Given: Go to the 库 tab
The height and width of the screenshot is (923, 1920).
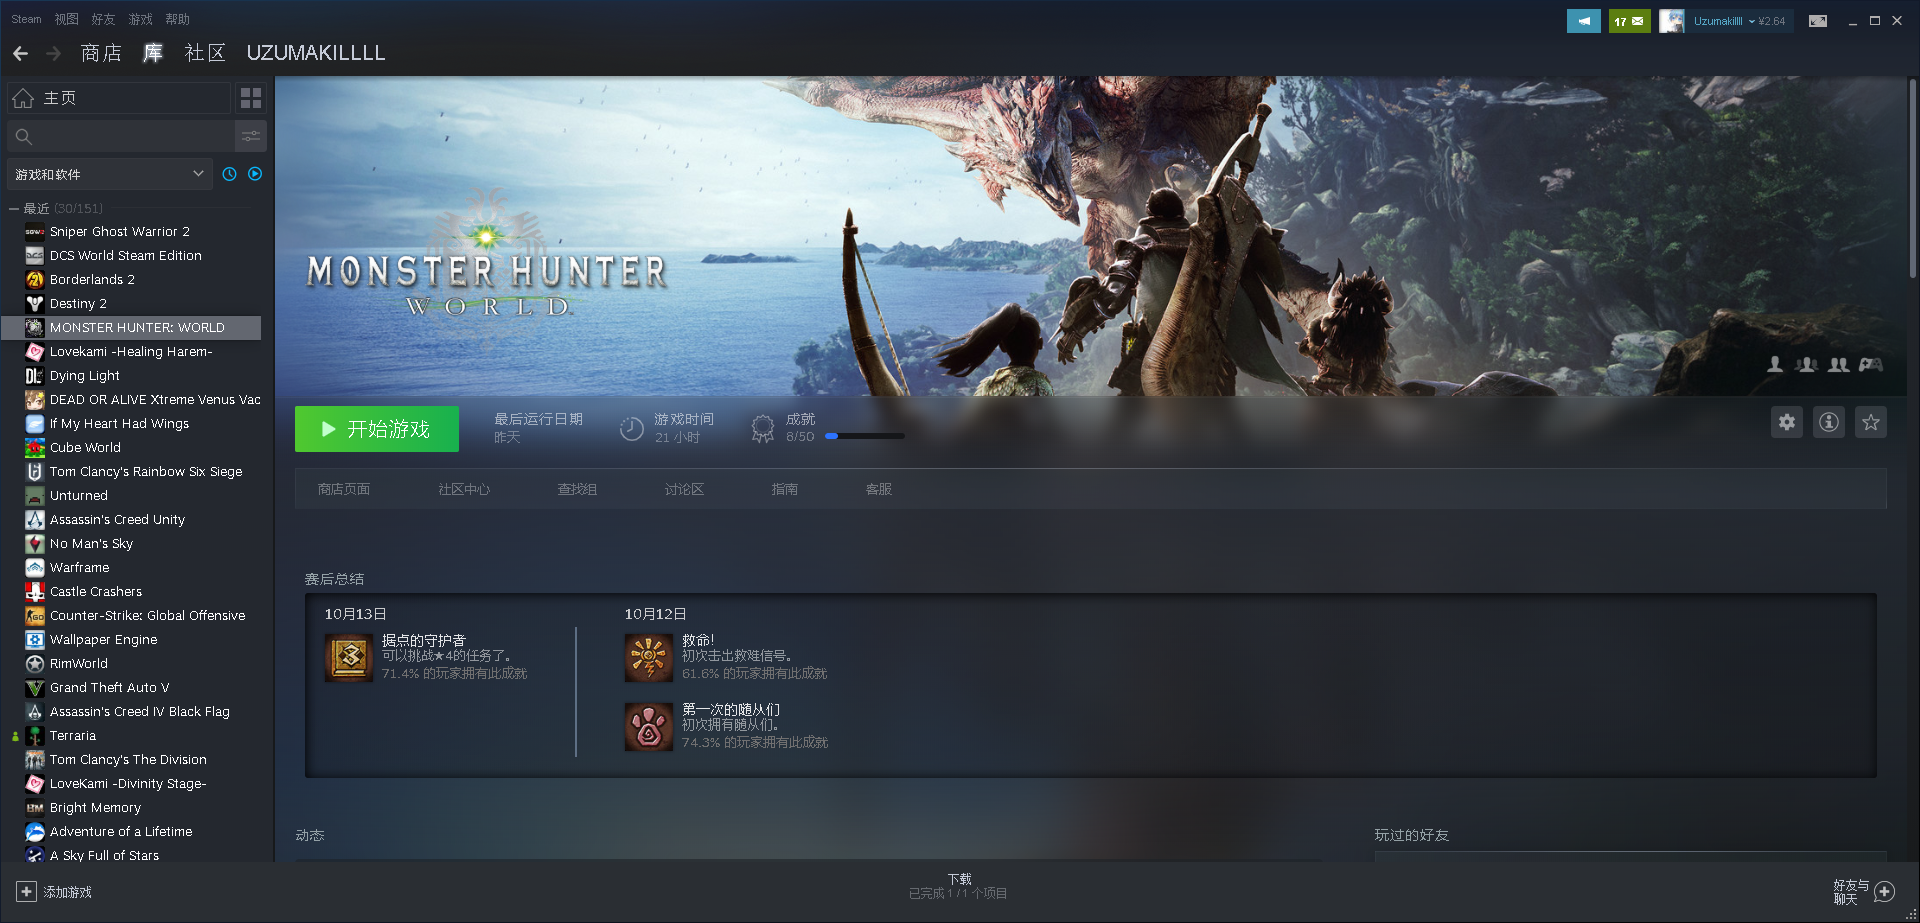Looking at the screenshot, I should point(153,53).
